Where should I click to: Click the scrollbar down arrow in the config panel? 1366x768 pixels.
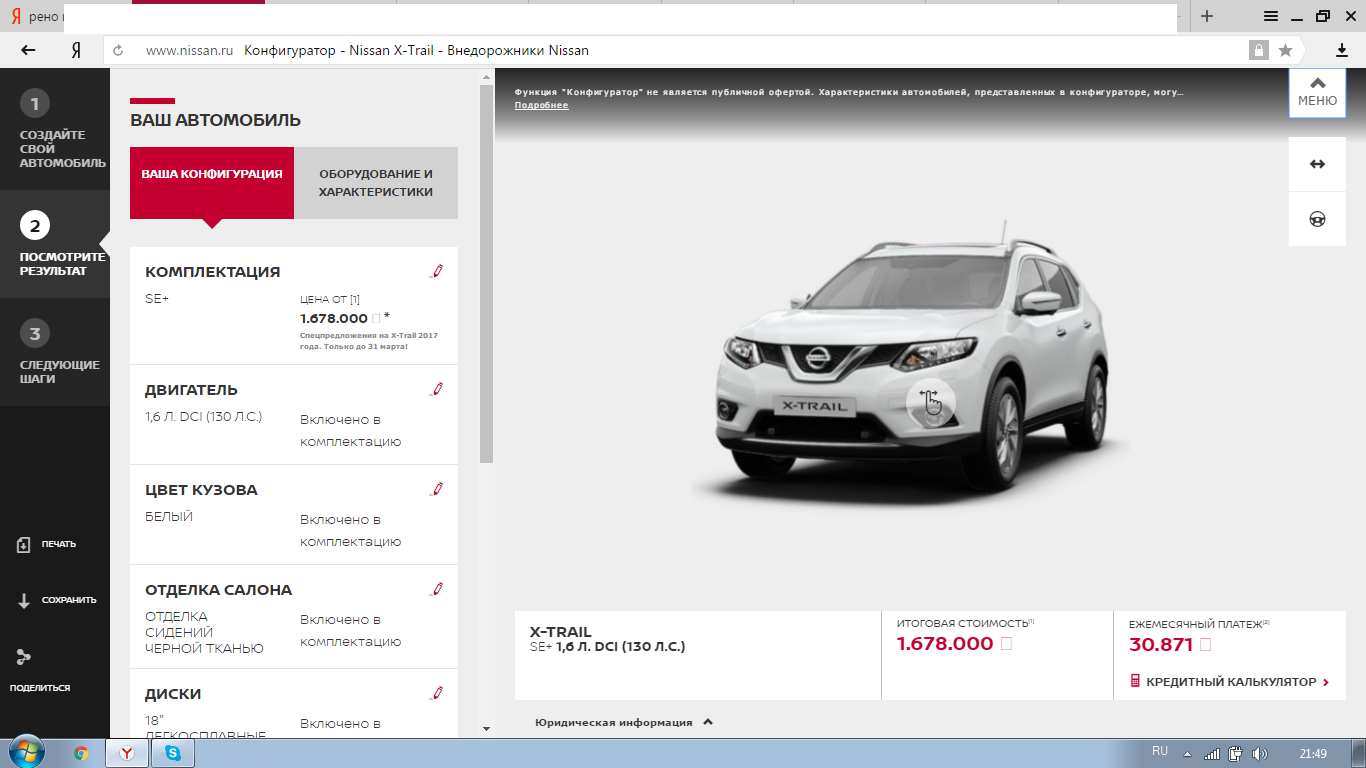pos(486,729)
